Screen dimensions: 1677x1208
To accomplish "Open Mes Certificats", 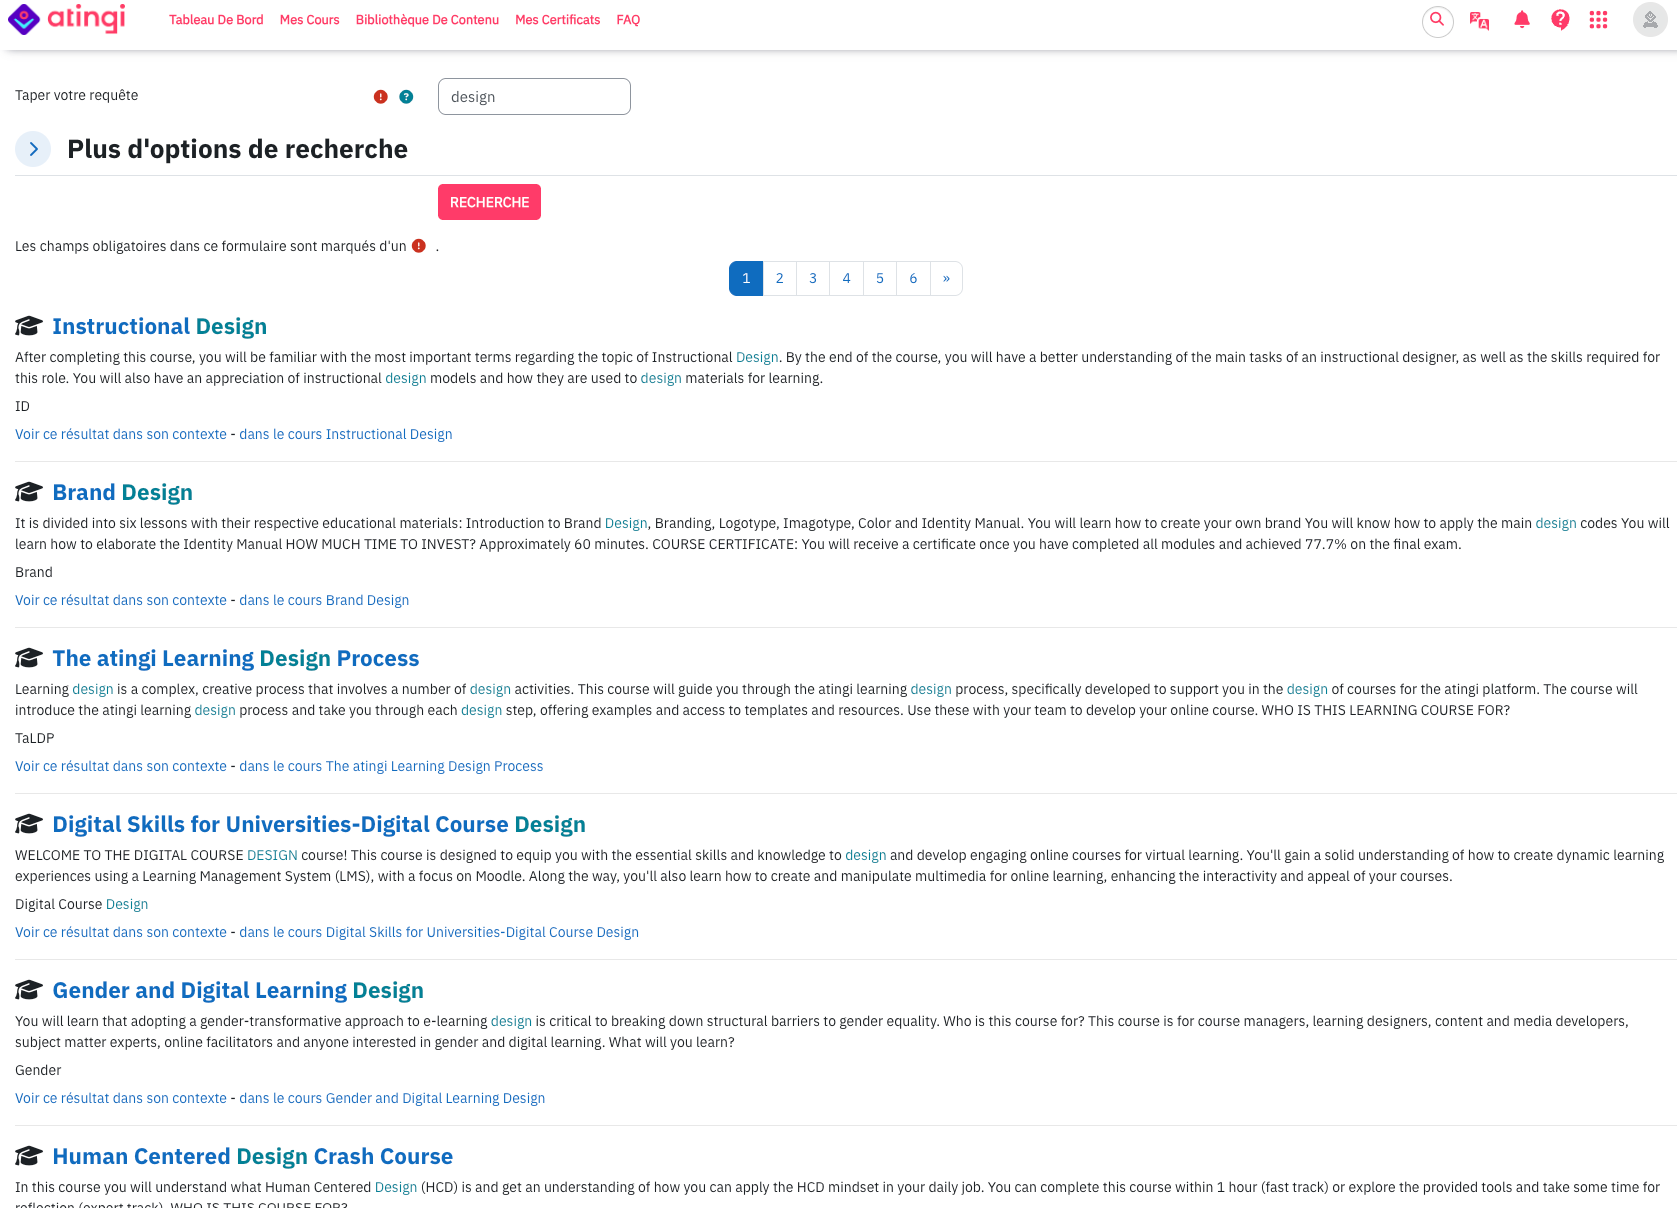I will (558, 20).
